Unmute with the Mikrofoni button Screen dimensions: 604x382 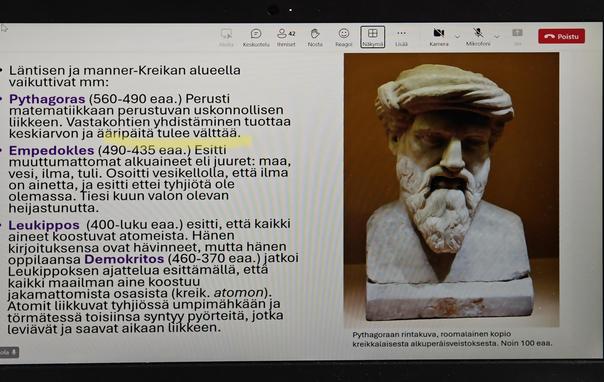tap(478, 38)
